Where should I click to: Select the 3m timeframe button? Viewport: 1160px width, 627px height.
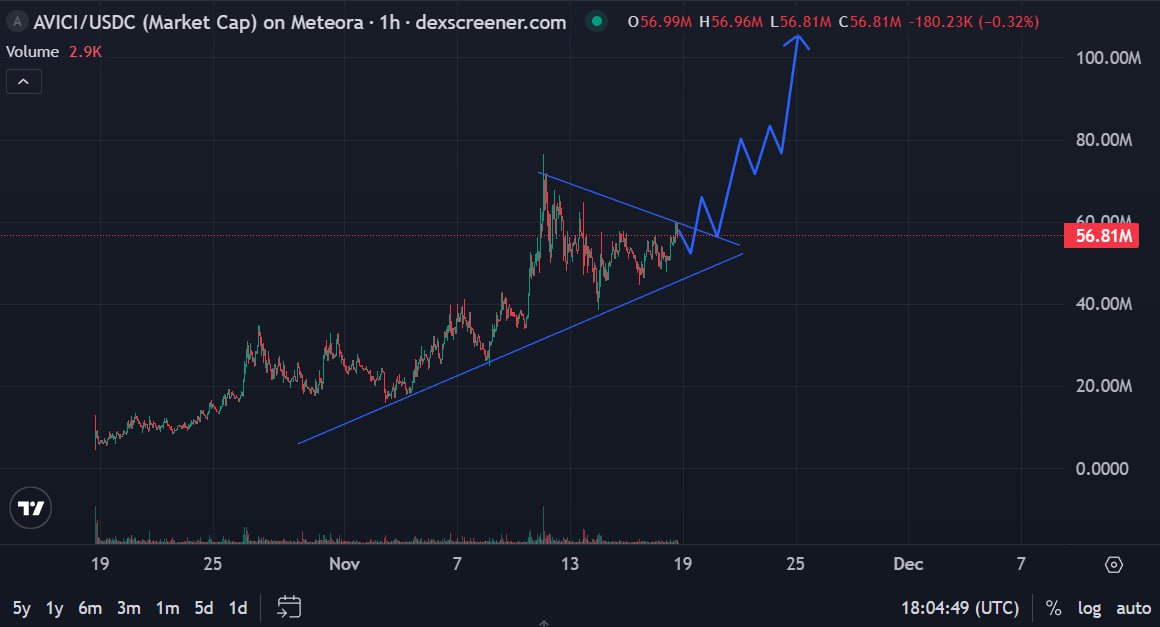coord(128,607)
